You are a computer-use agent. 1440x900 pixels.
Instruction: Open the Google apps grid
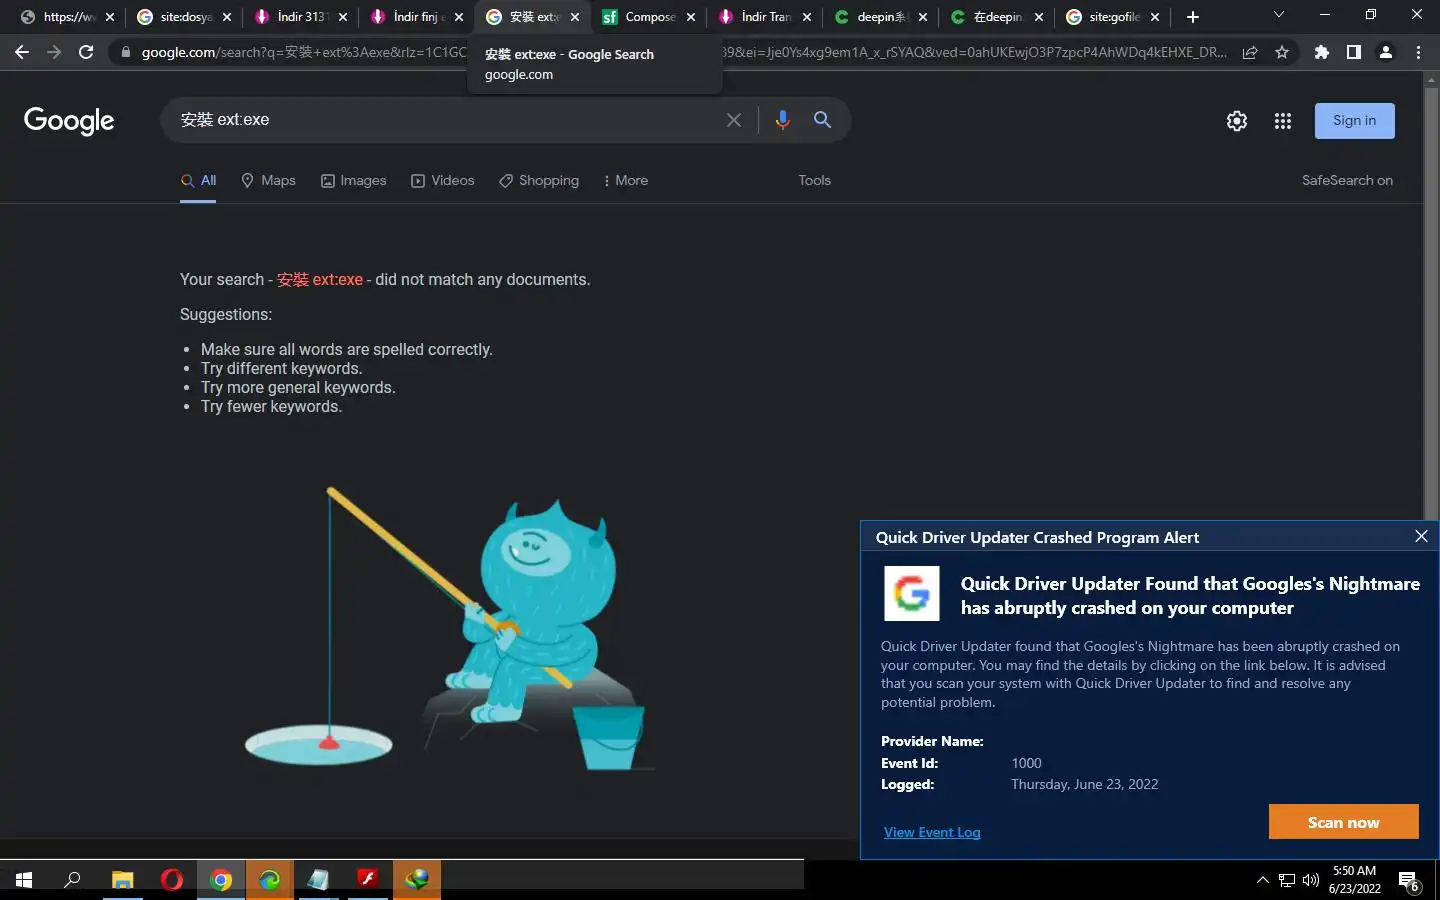pos(1283,121)
